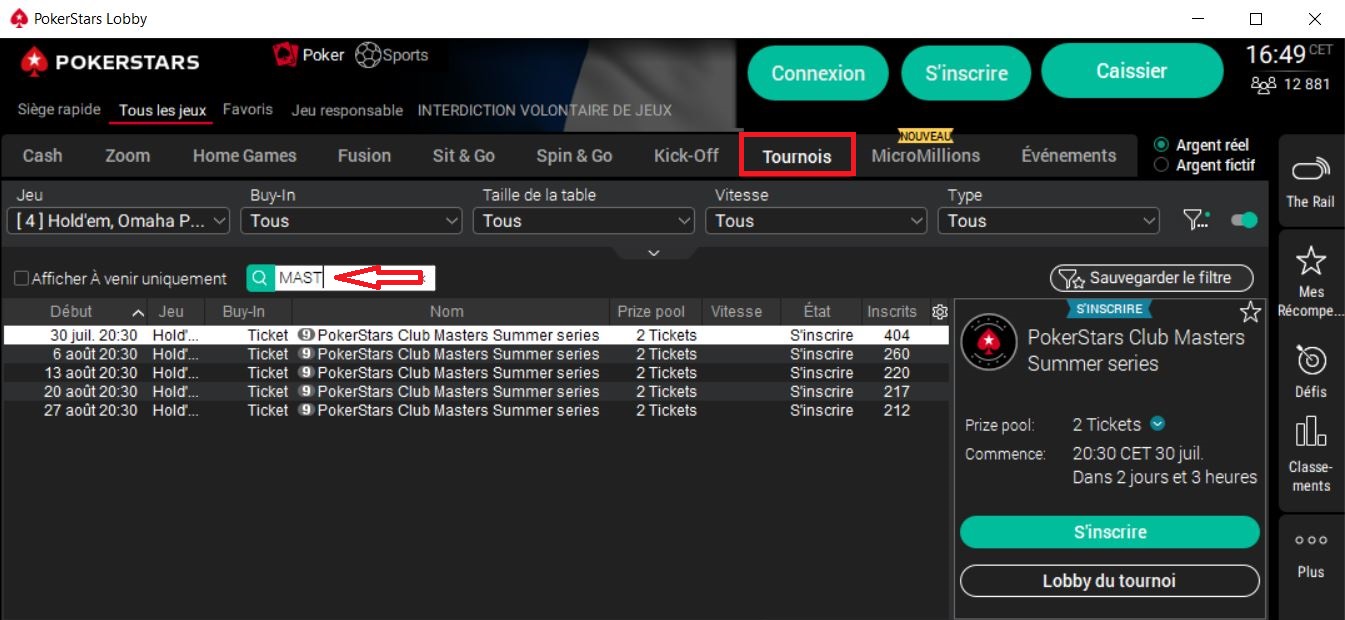Open the Spin & Go tab
The image size is (1345, 620).
pyautogui.click(x=574, y=156)
